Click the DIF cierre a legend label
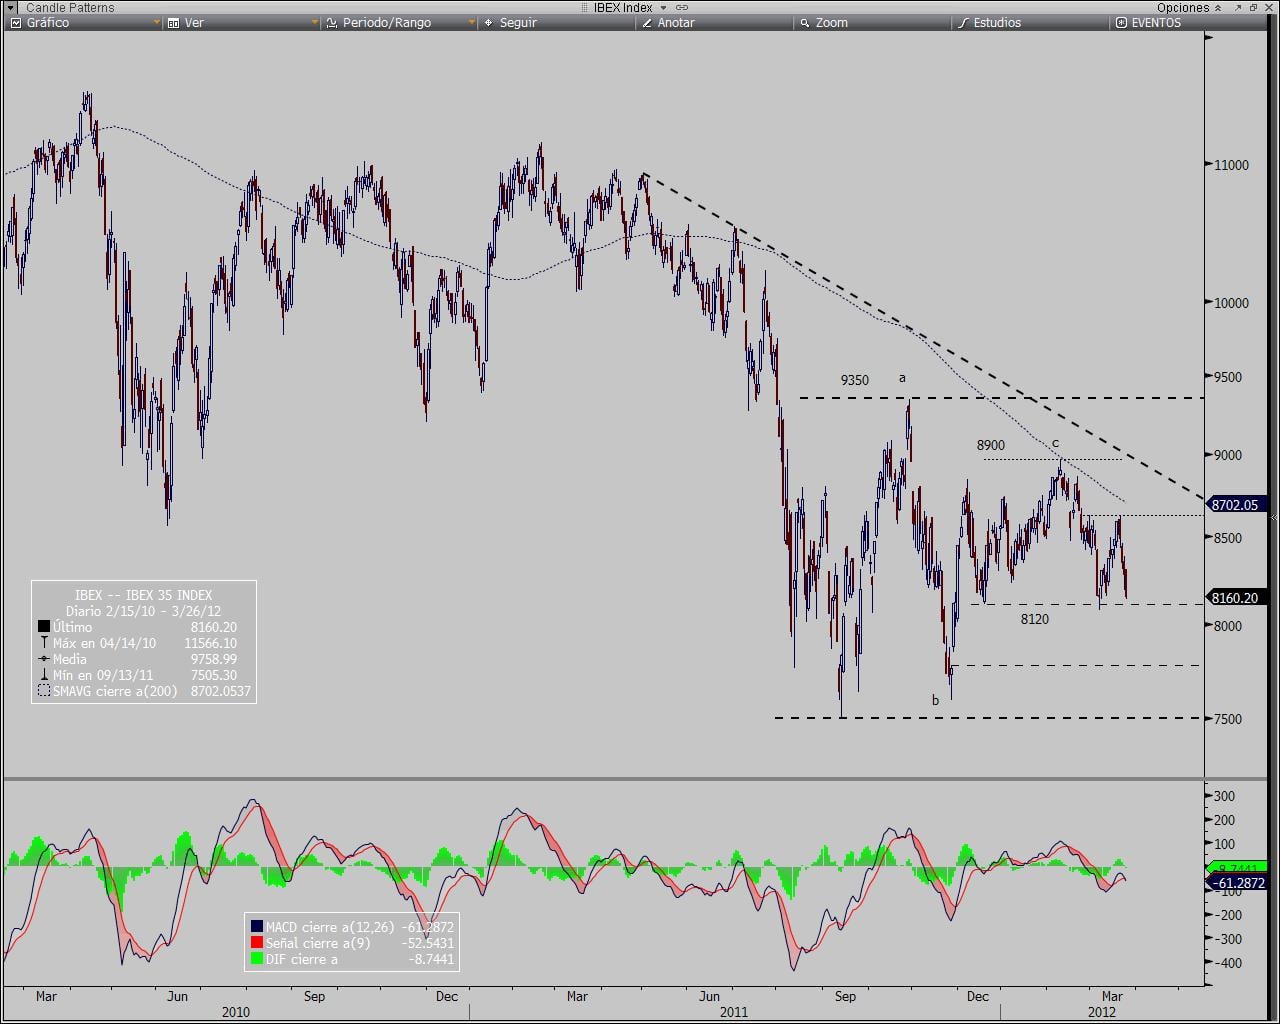 [302, 959]
